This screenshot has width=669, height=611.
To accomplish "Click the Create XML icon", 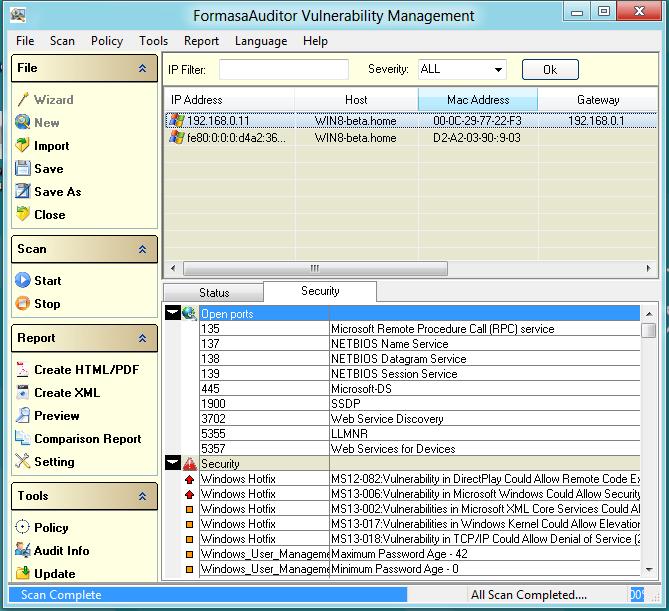I will coord(23,392).
